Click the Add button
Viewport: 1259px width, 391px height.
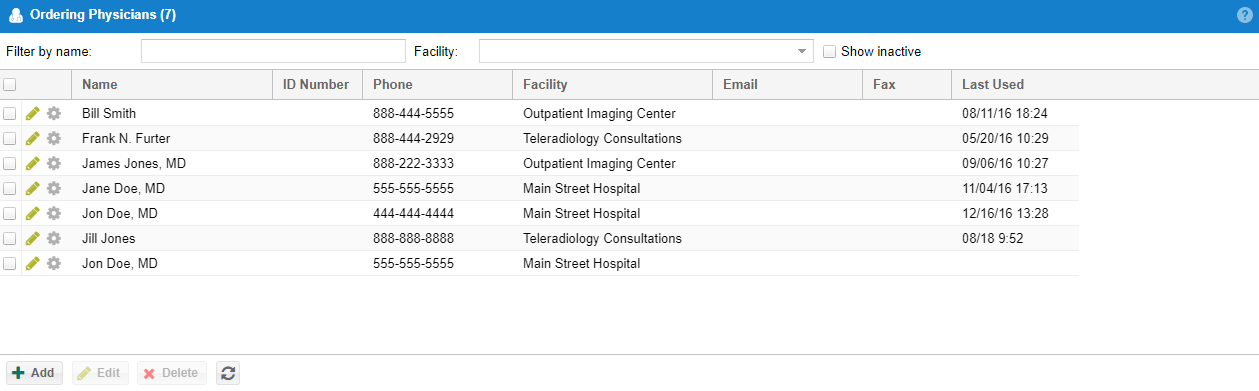(34, 373)
